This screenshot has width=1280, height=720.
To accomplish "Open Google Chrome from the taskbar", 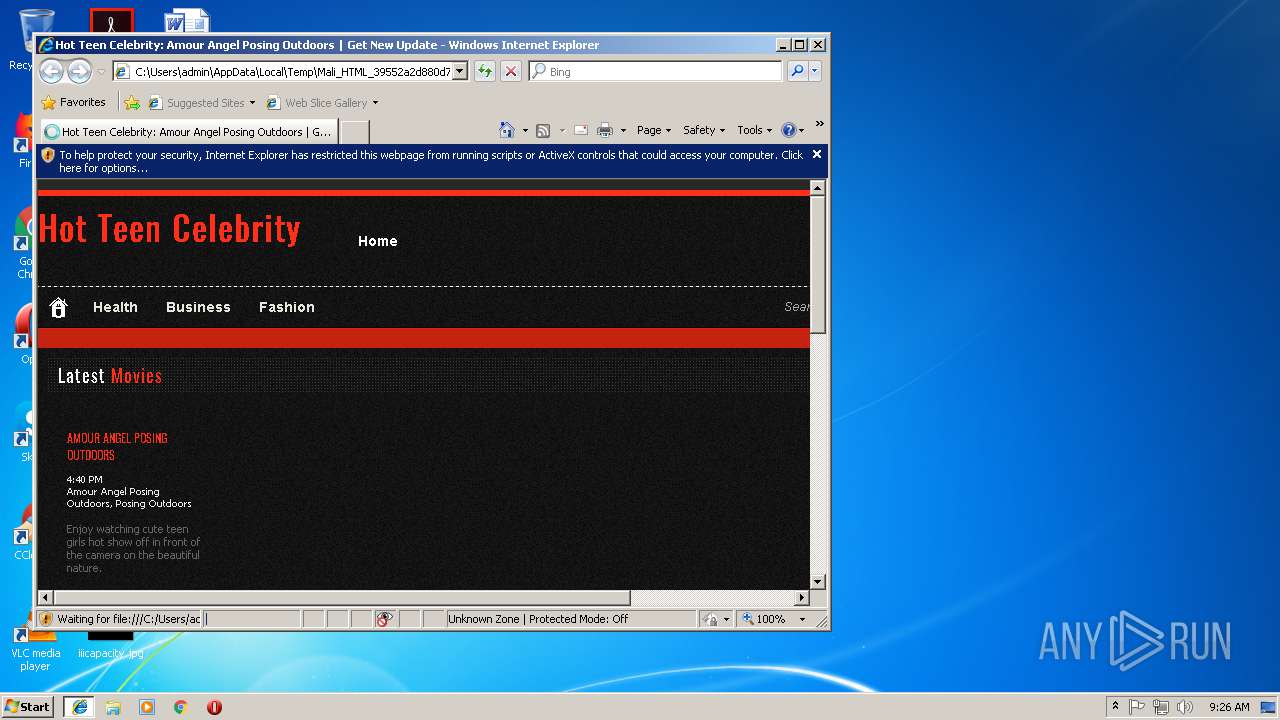I will (181, 706).
